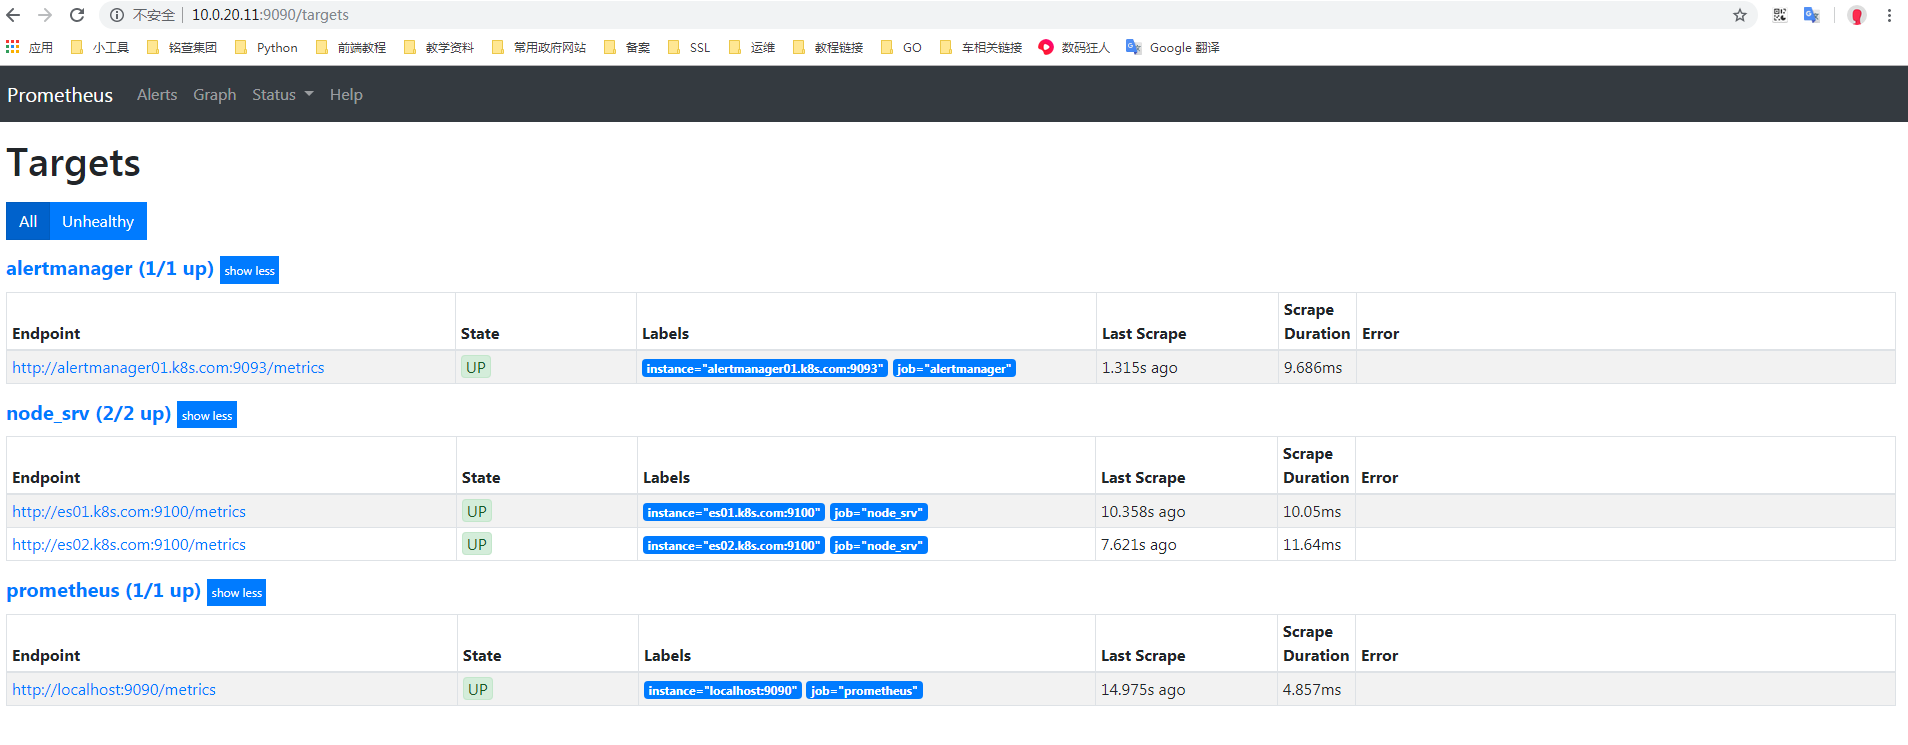1908x745 pixels.
Task: Open the 数码狂人 bookmark
Action: click(x=1074, y=47)
